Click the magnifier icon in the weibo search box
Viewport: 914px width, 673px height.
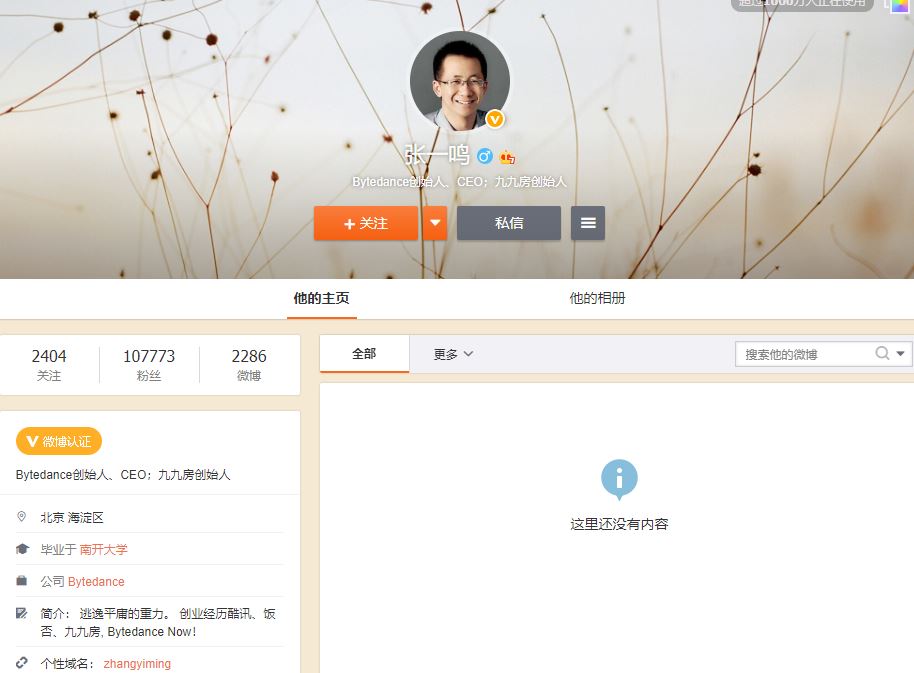[x=880, y=353]
